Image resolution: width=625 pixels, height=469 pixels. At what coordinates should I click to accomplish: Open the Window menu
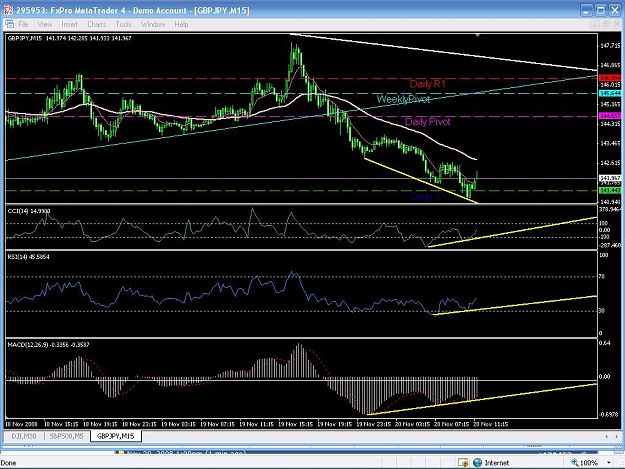pos(153,24)
